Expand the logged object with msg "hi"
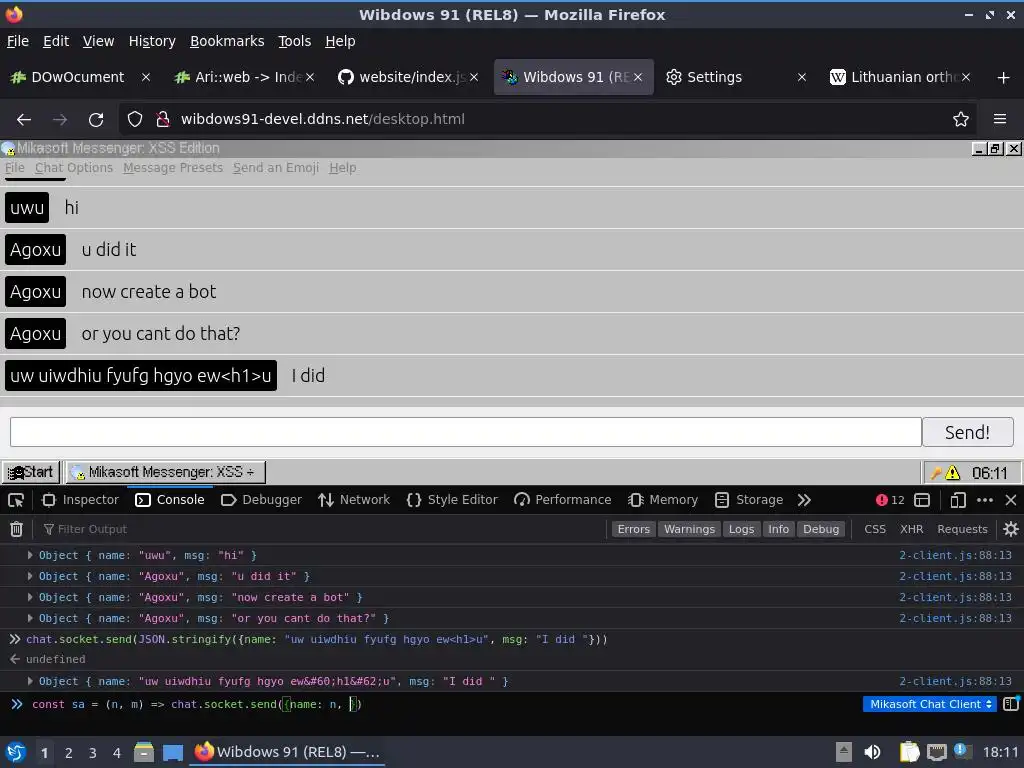1024x768 pixels. pos(30,555)
